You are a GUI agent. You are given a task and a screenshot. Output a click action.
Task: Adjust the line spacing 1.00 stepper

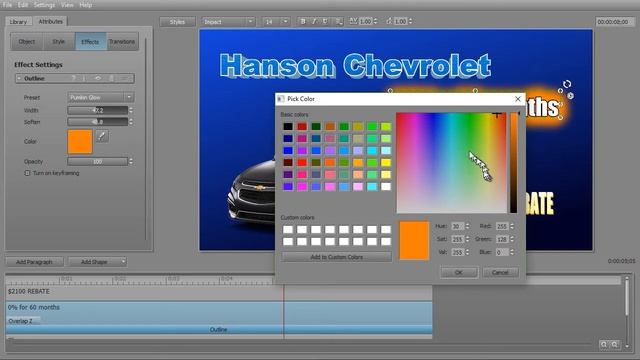[x=411, y=21]
